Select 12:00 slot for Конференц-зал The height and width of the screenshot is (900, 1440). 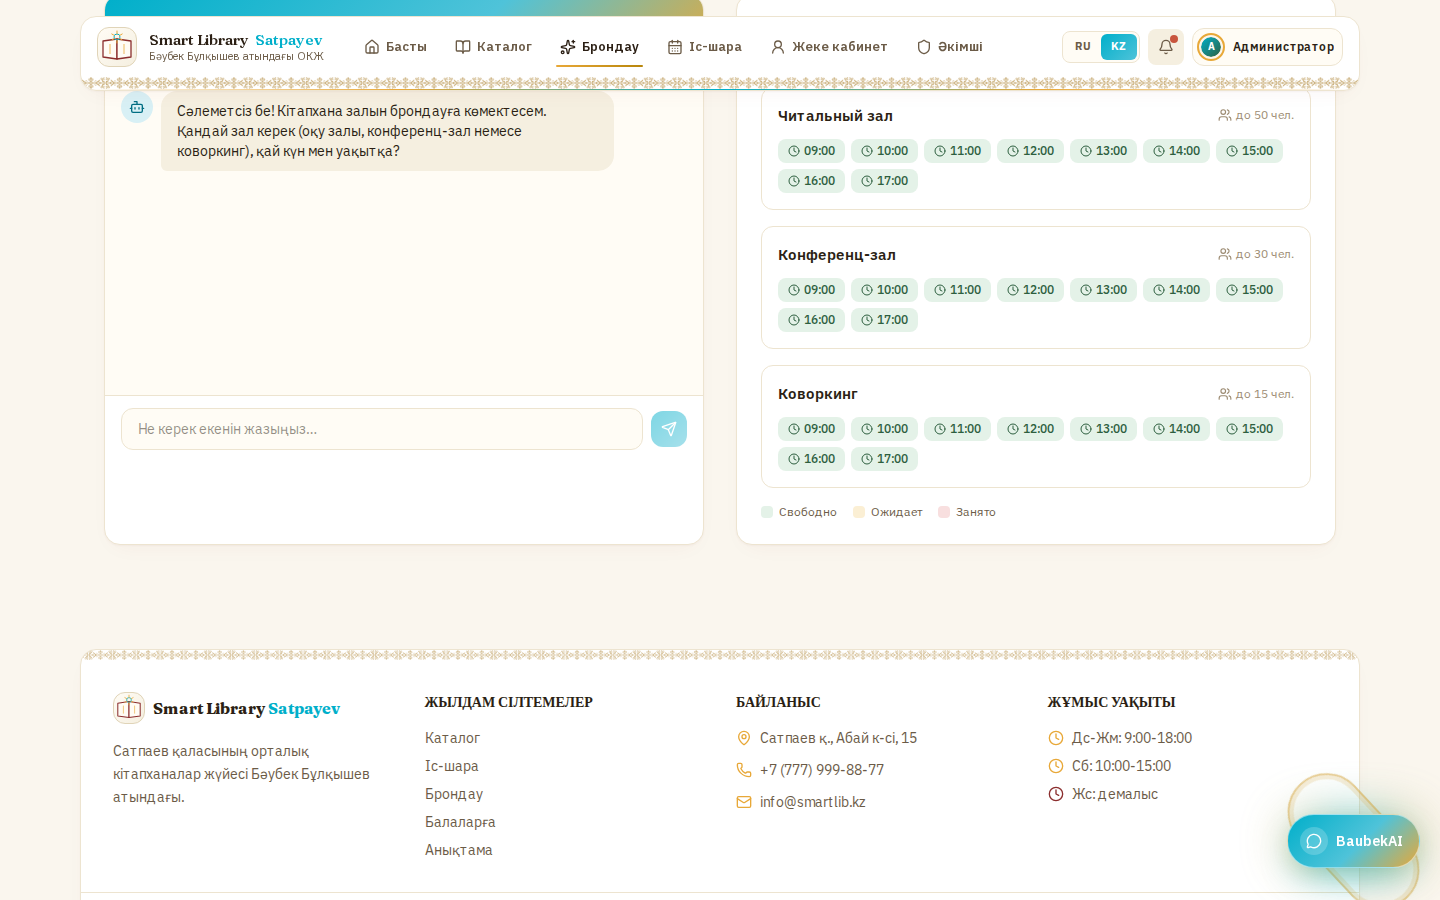1031,290
